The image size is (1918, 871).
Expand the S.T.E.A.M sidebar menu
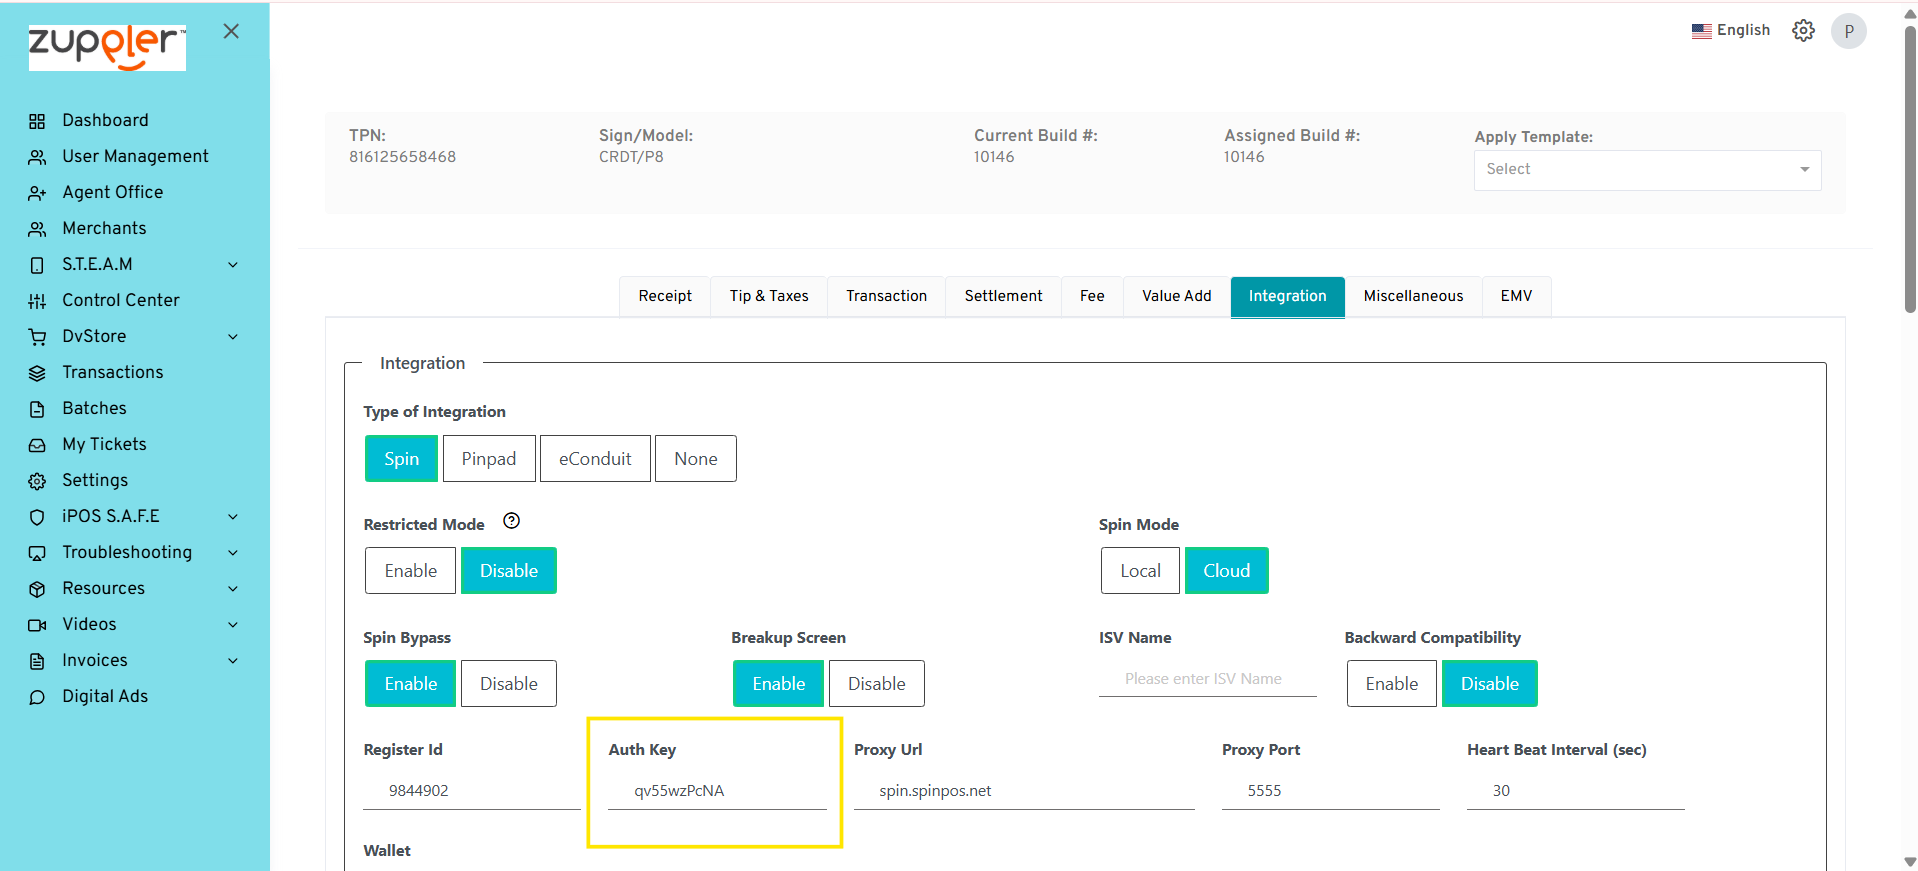tap(233, 265)
